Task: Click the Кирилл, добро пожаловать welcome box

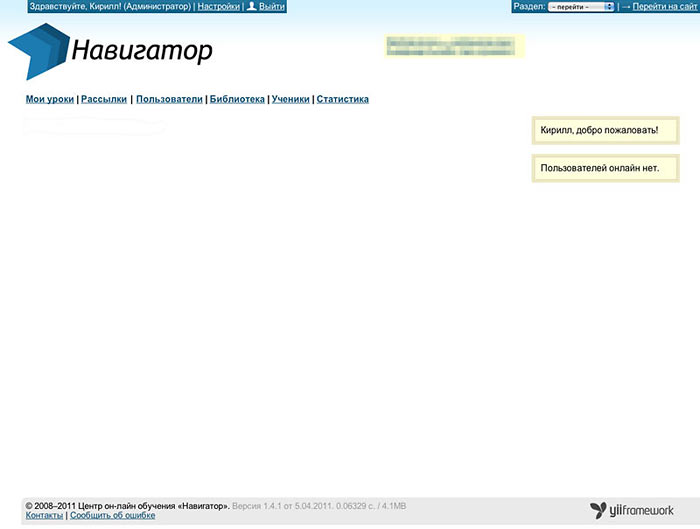Action: click(x=605, y=130)
